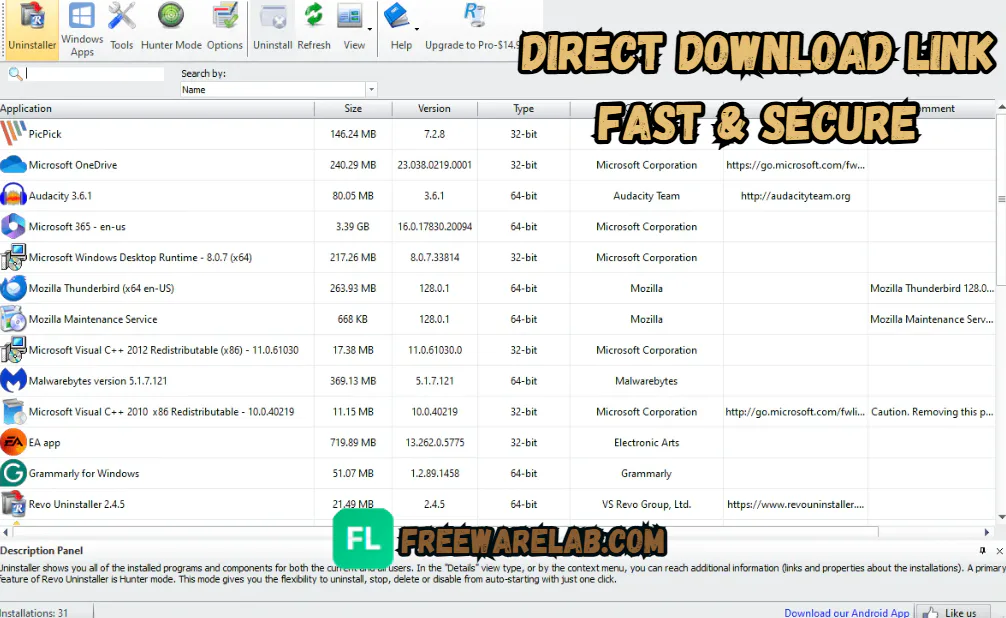Open the View dropdown arrow
Image resolution: width=1006 pixels, height=618 pixels.
(x=370, y=30)
